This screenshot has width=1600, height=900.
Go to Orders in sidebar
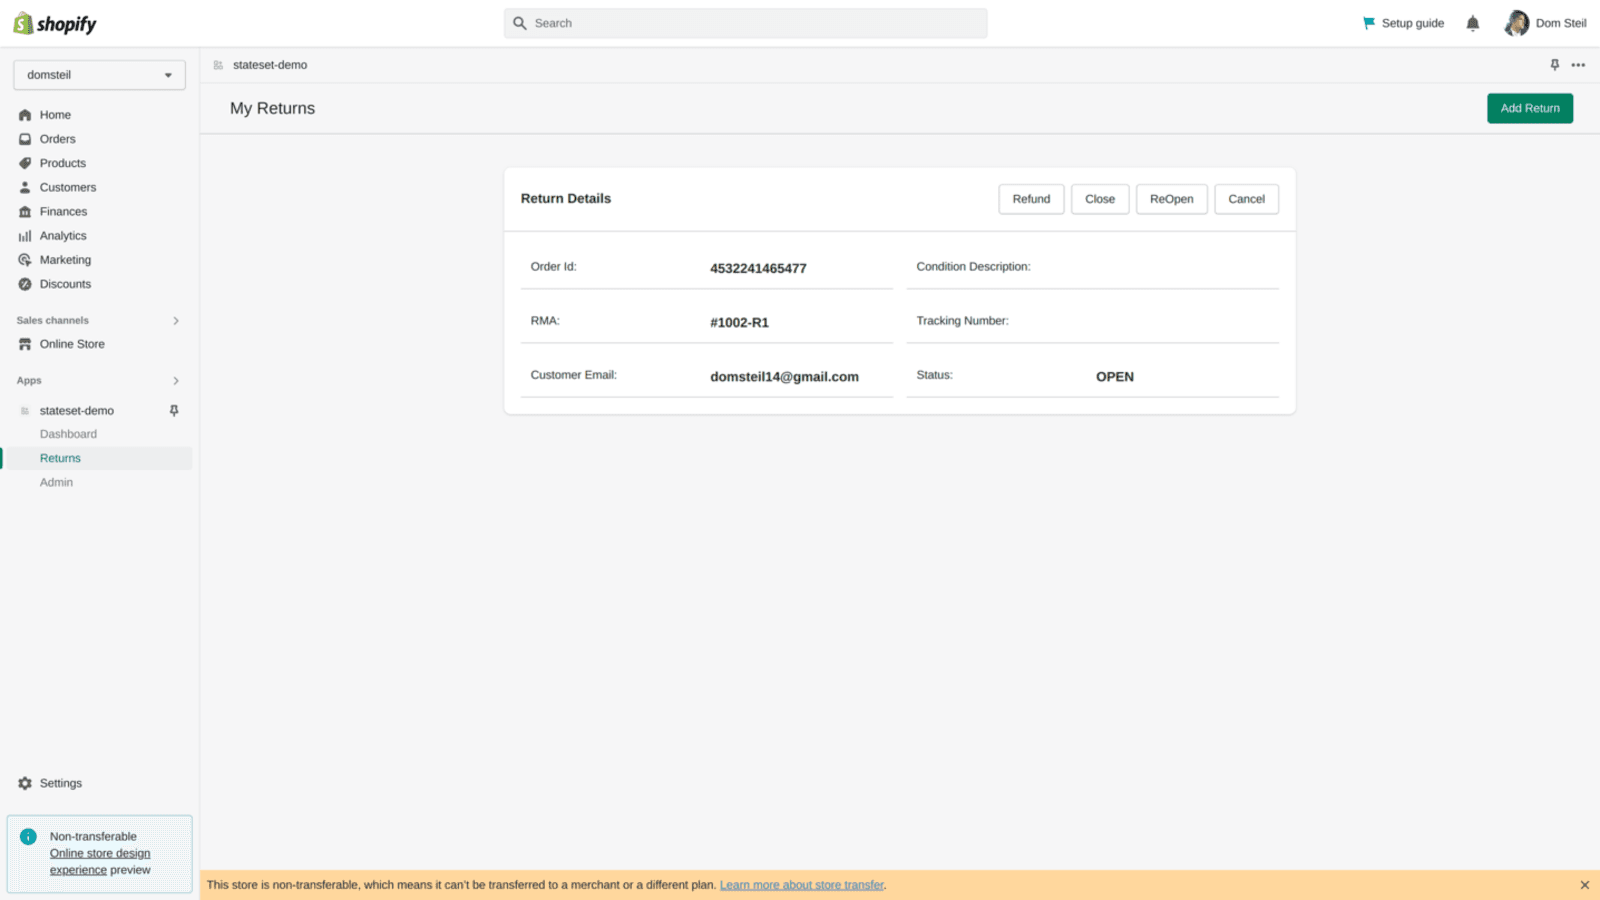coord(57,139)
